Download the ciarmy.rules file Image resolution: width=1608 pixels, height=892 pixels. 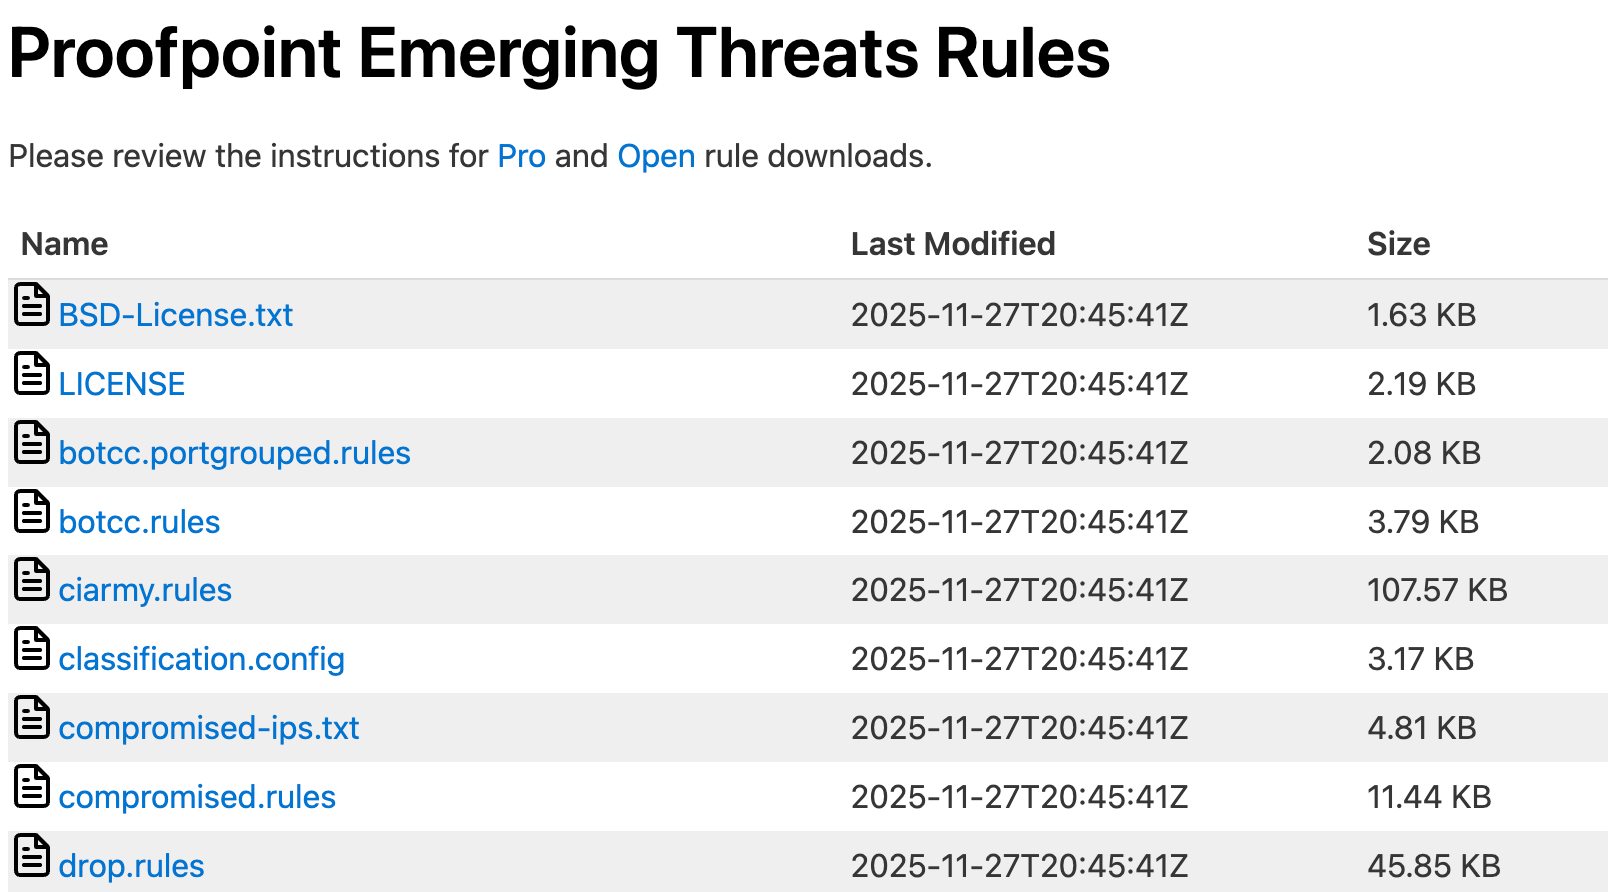pos(145,591)
